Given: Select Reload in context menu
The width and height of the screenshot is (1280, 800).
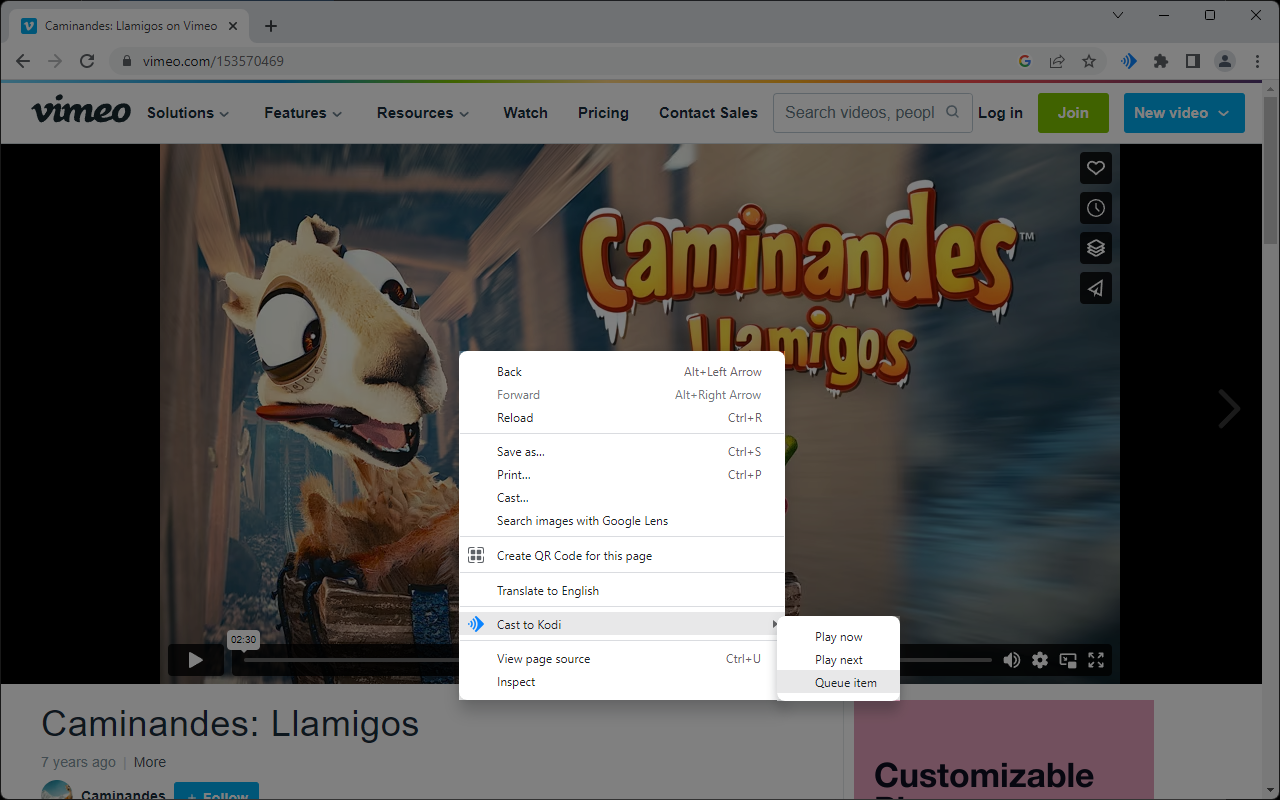Looking at the screenshot, I should pyautogui.click(x=622, y=418).
